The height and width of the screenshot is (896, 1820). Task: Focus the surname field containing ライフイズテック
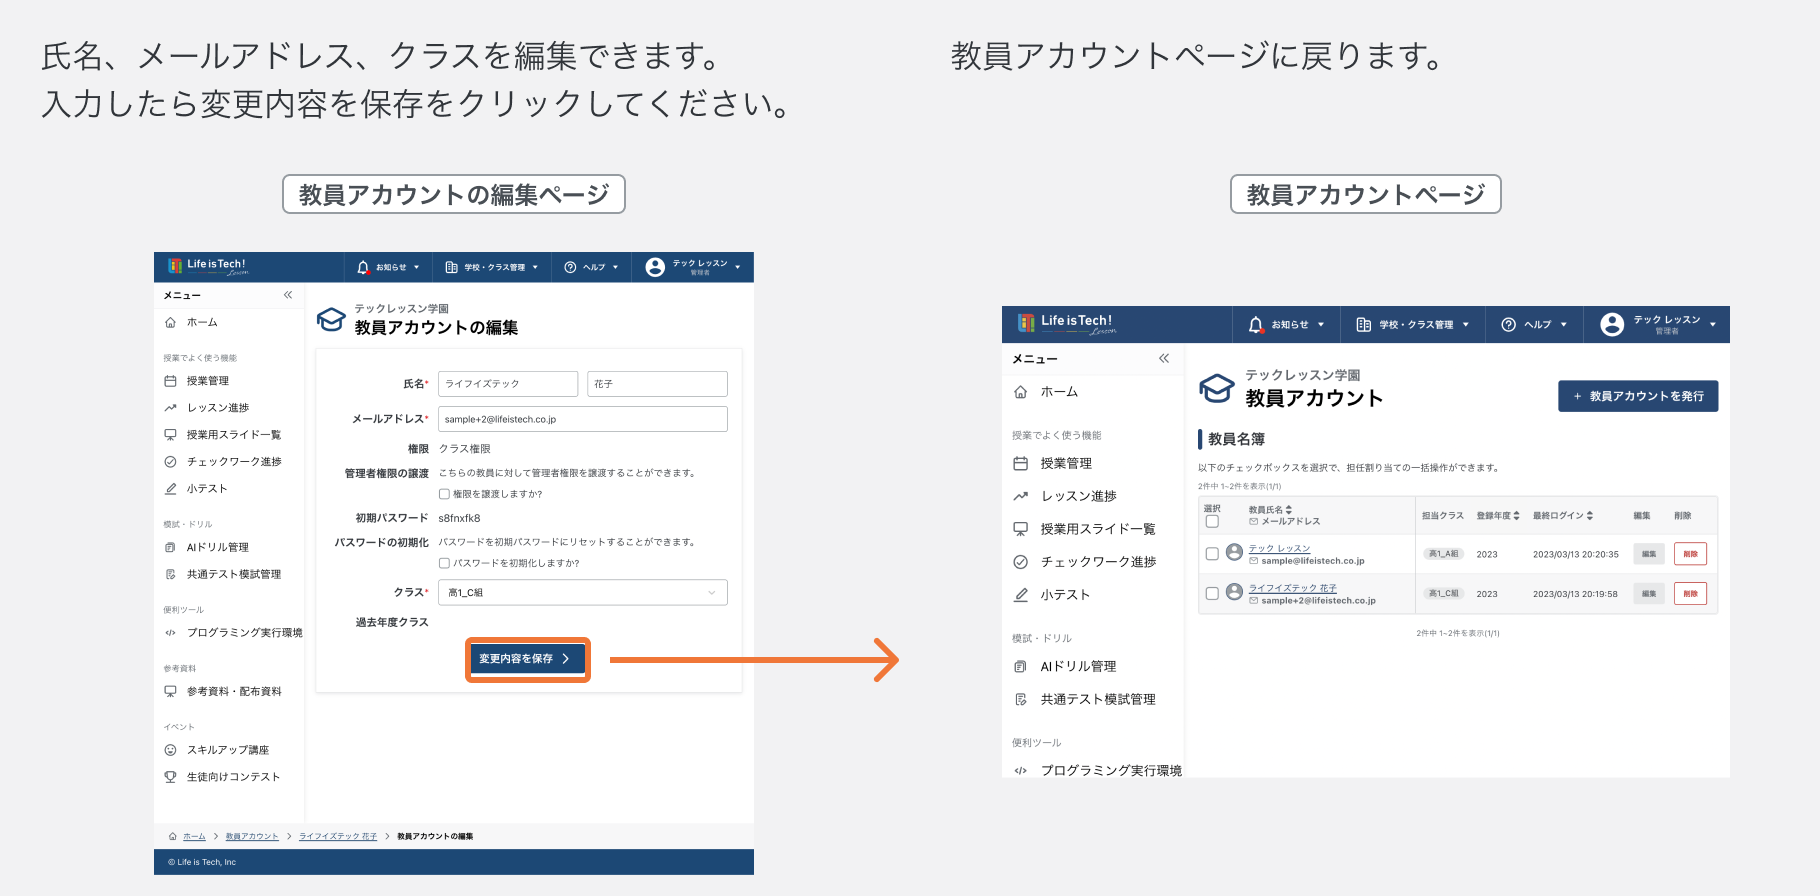(508, 384)
